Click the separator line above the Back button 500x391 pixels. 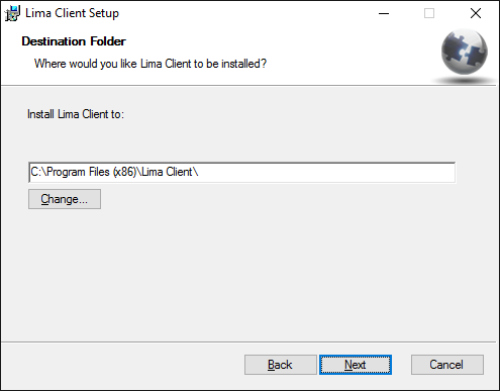[x=248, y=342]
